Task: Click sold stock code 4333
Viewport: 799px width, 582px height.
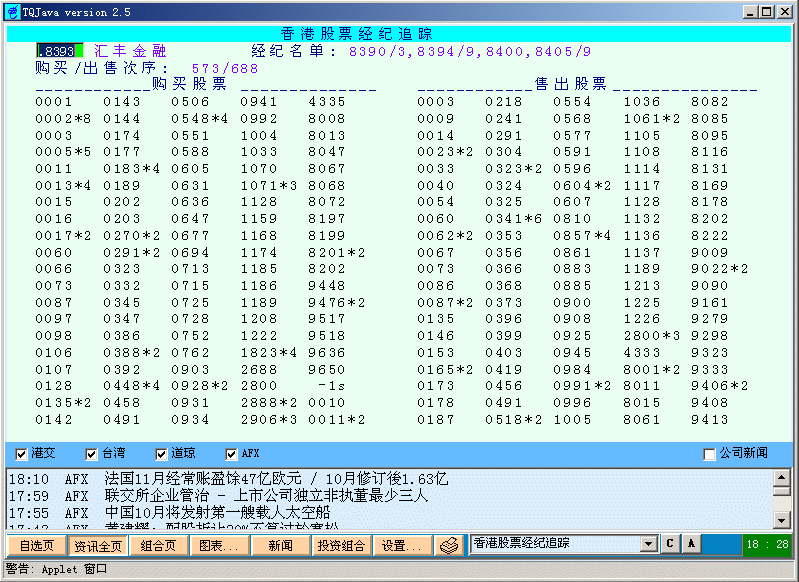Action: [642, 353]
